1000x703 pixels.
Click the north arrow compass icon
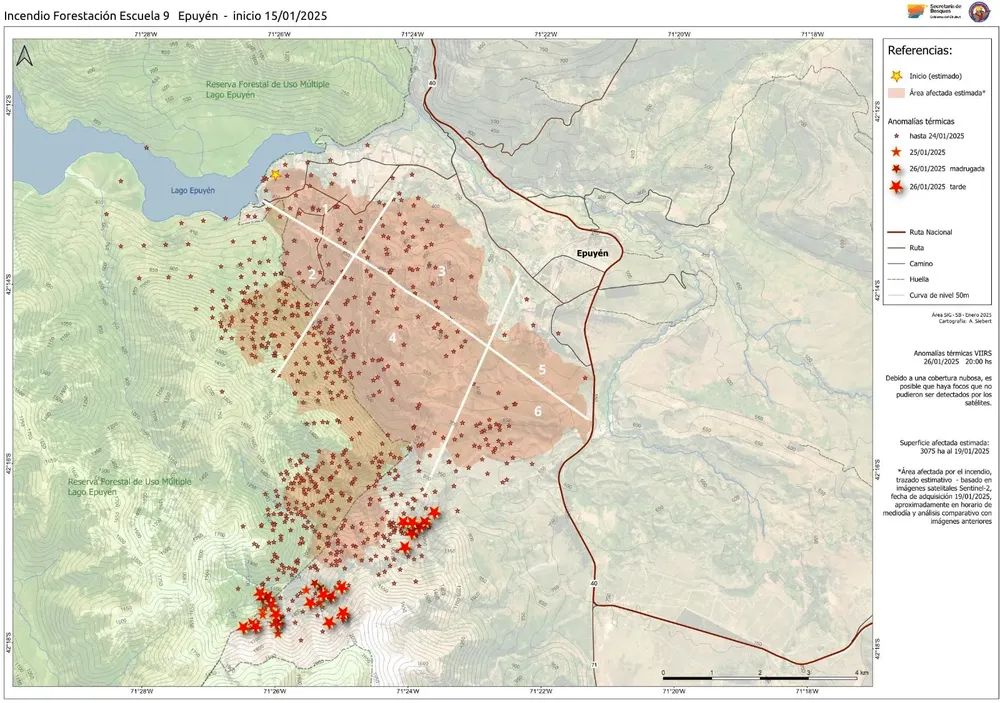coord(24,57)
